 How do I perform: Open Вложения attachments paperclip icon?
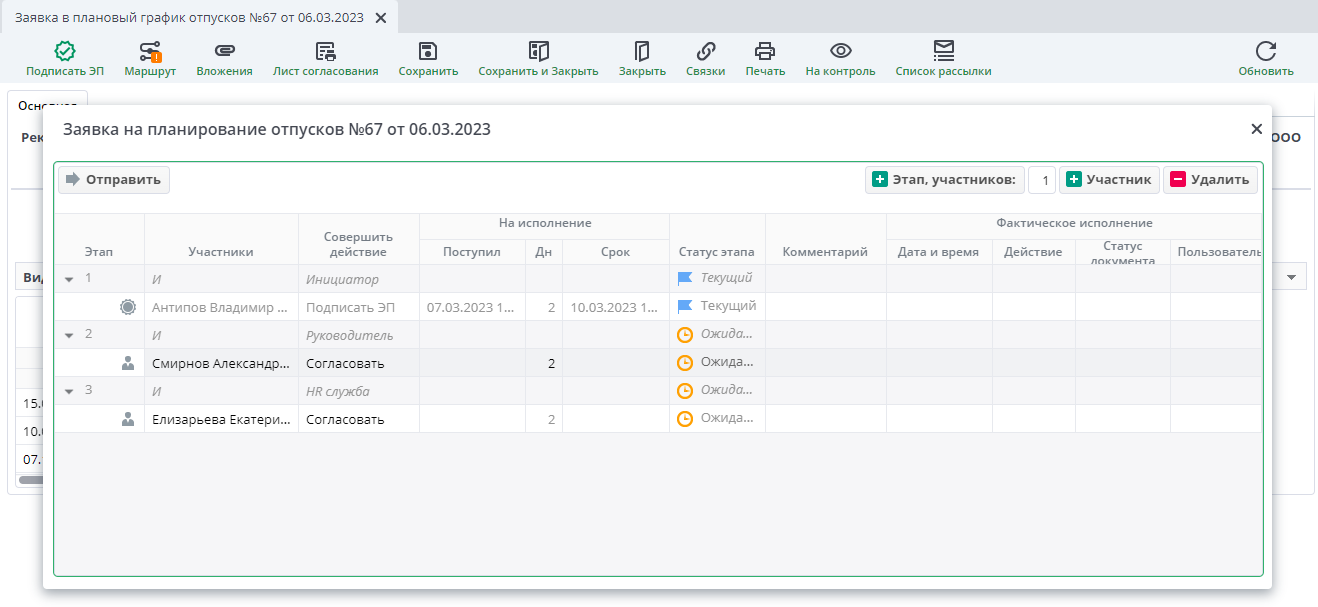point(224,52)
